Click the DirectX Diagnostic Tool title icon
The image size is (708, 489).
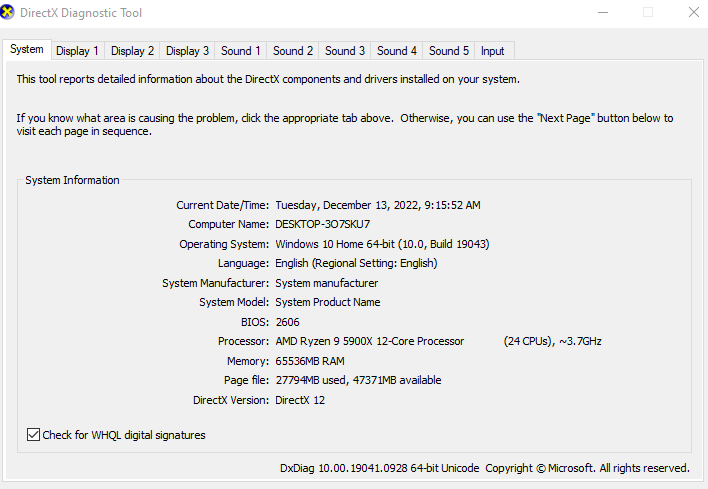click(x=10, y=13)
